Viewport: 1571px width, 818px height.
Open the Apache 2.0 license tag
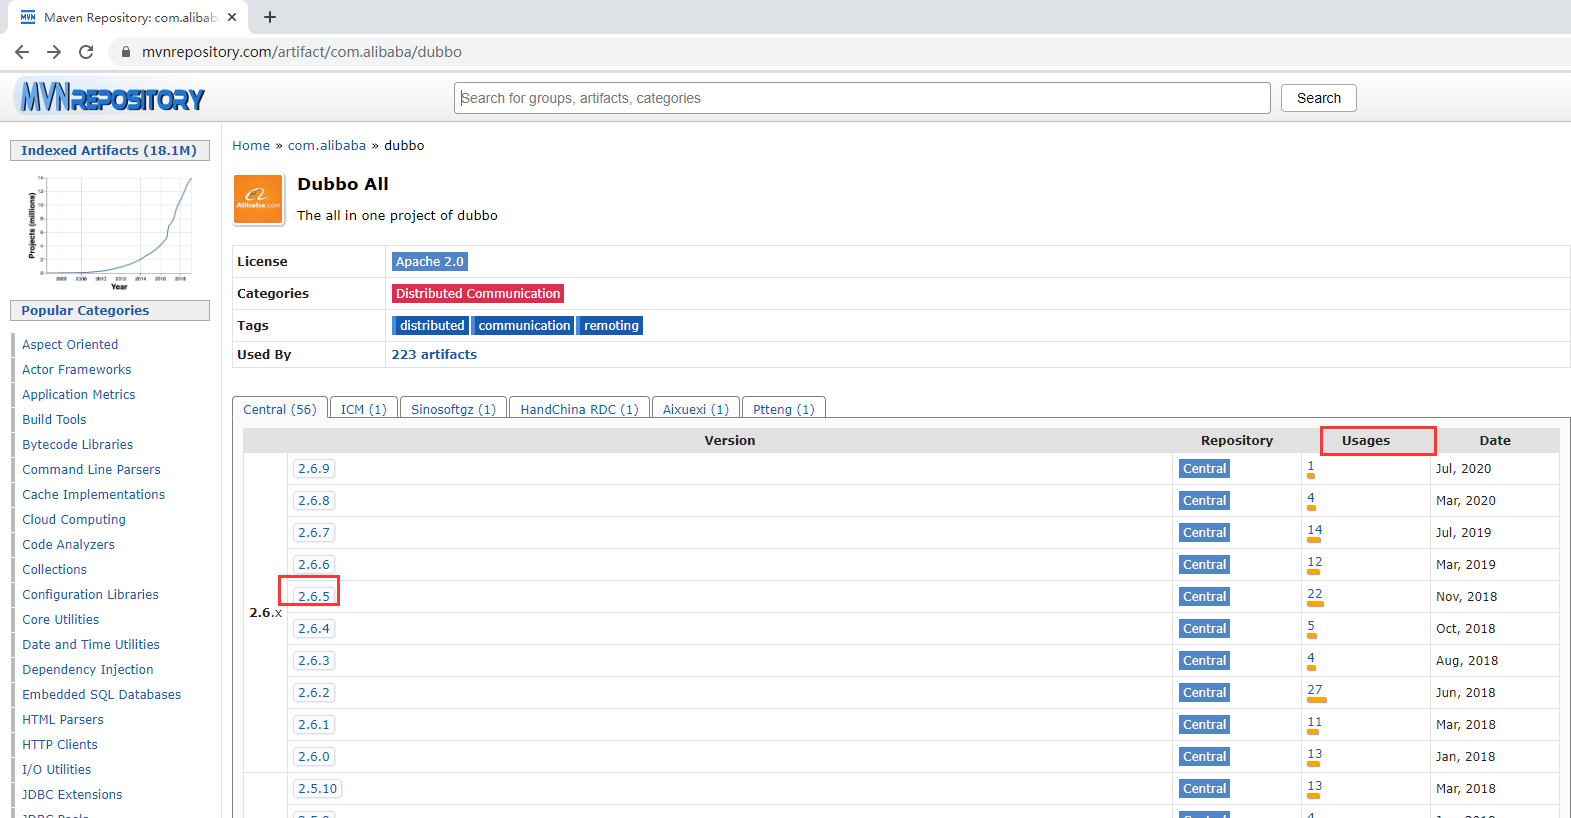pos(430,261)
